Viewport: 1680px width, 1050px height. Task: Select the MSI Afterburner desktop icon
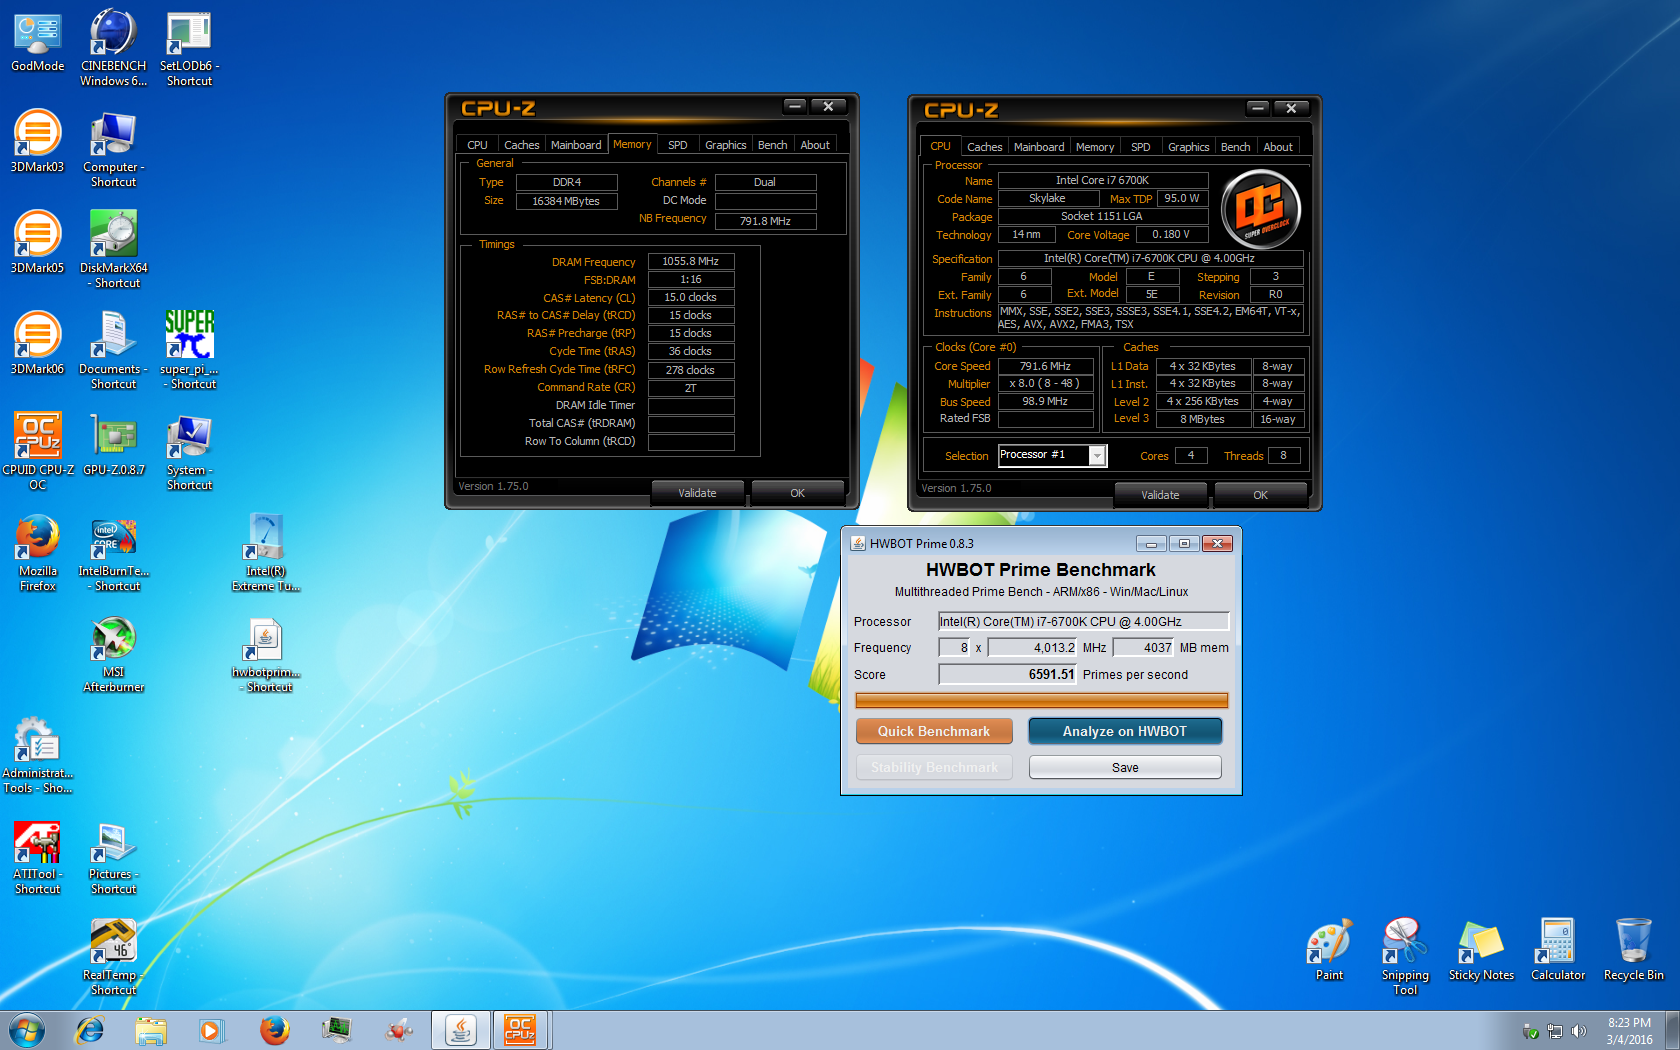click(113, 654)
